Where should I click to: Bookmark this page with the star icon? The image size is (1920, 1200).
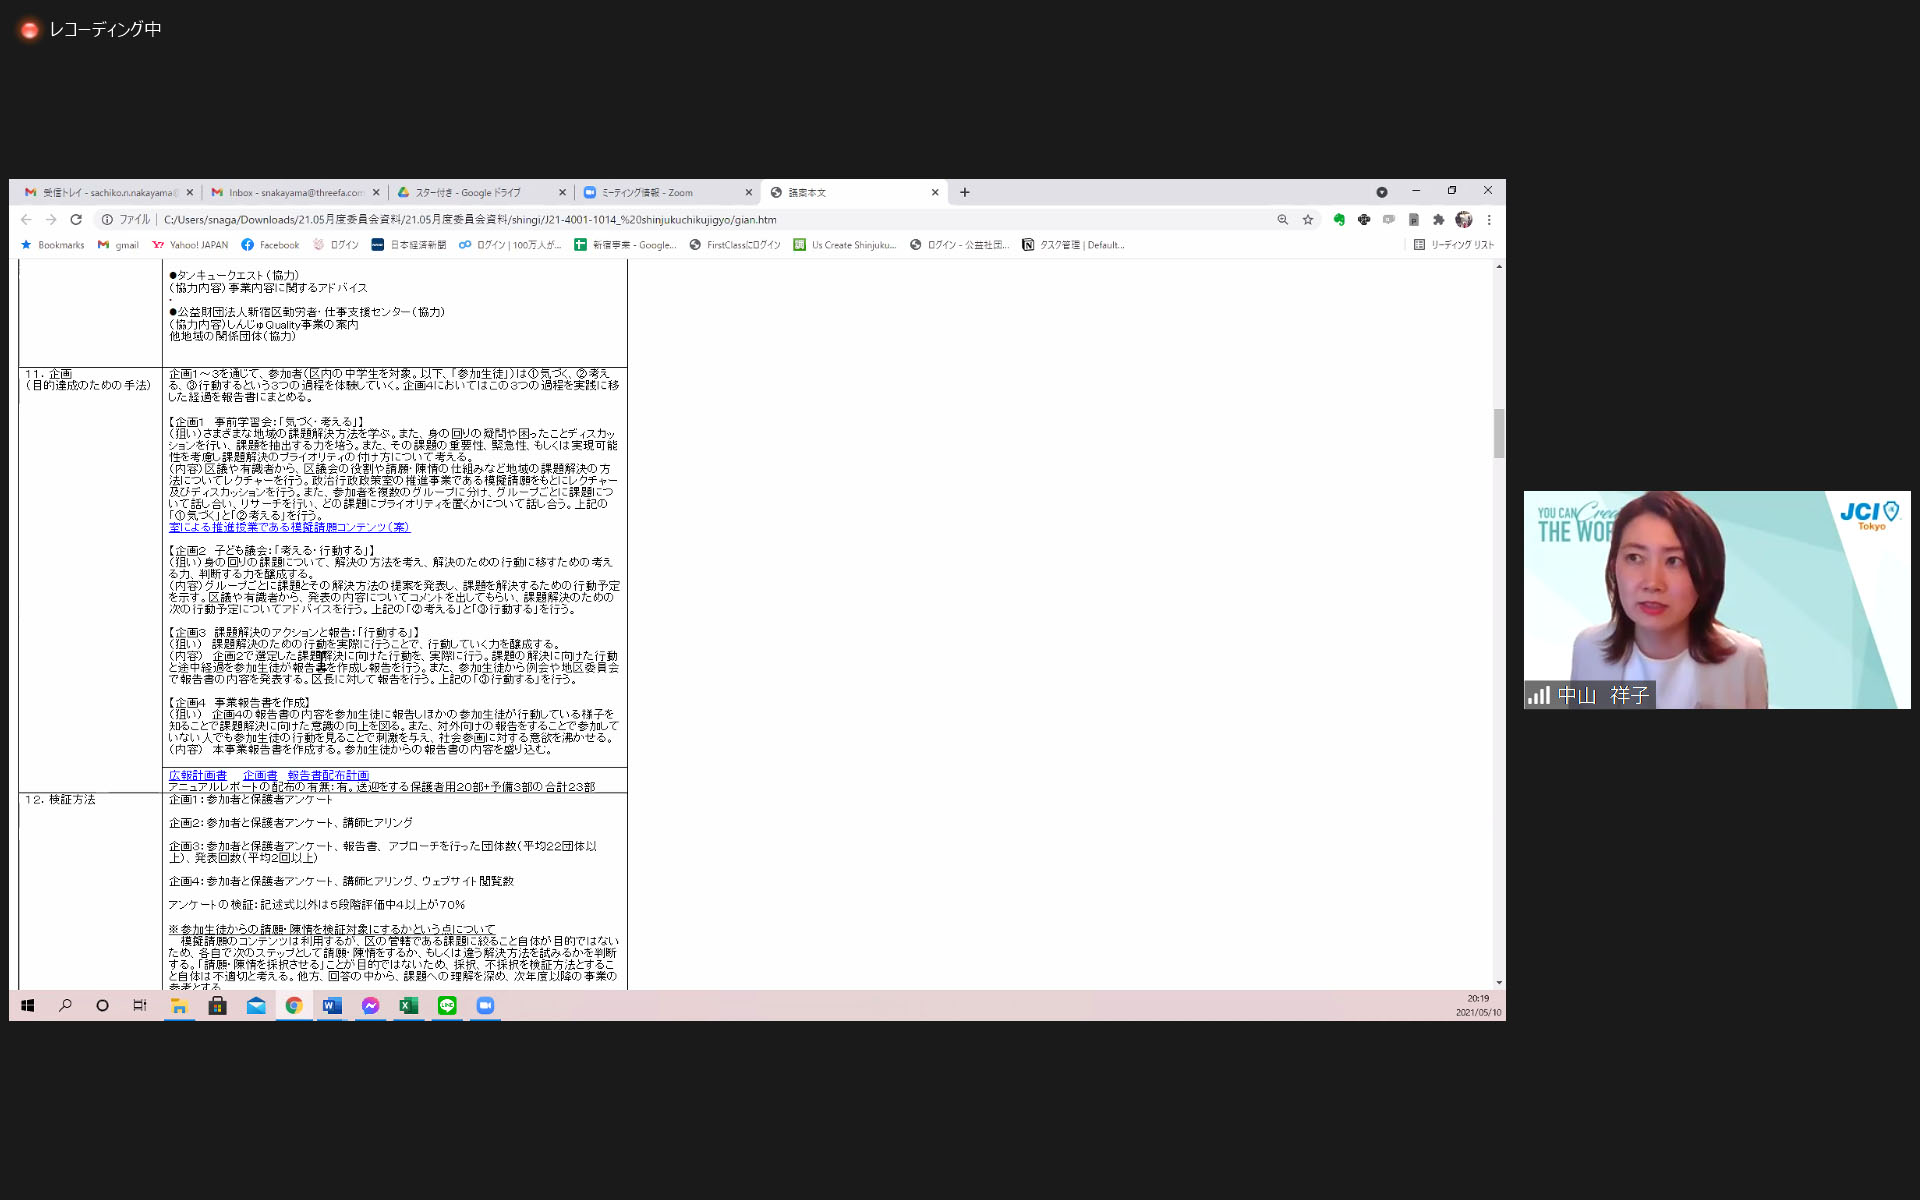tap(1308, 220)
